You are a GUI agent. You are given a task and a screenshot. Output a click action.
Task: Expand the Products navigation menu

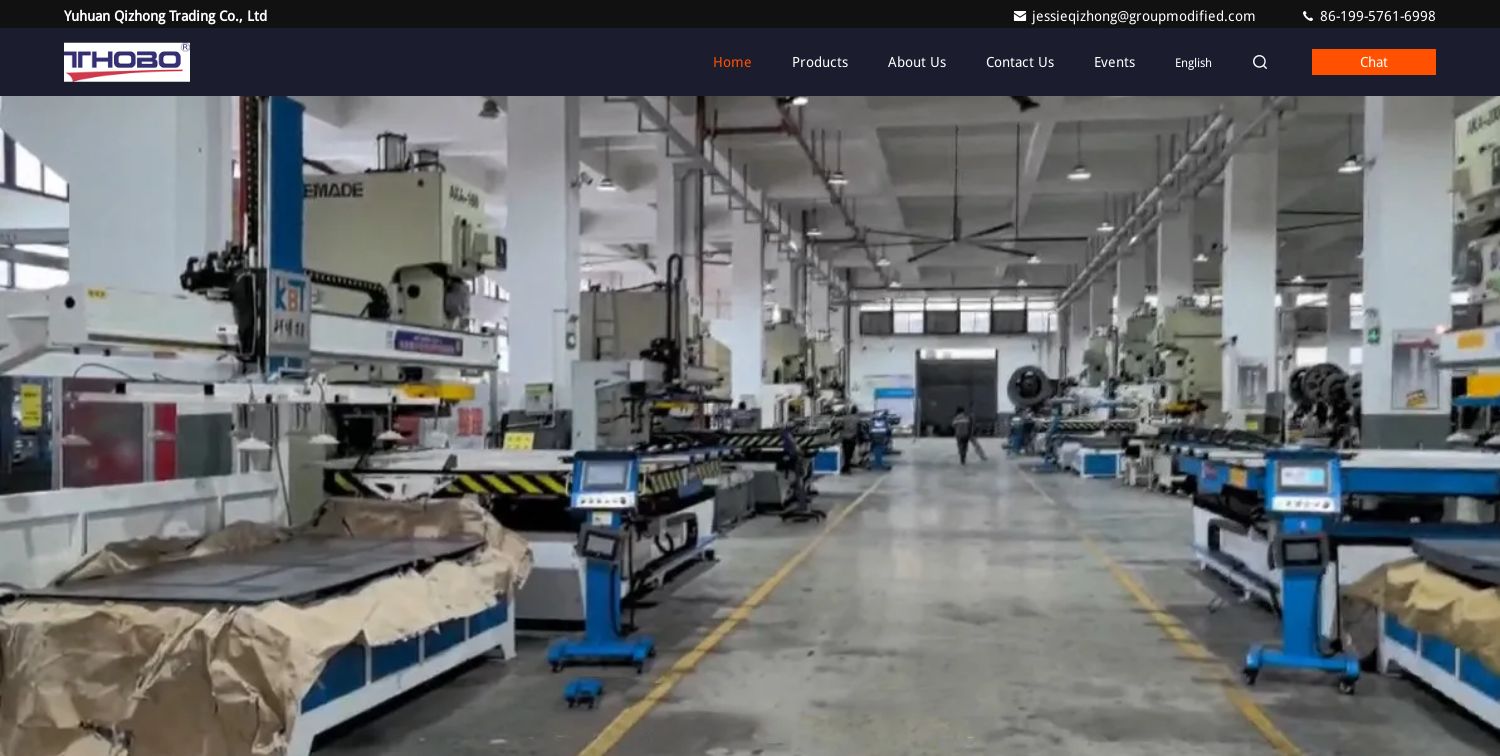[x=820, y=62]
